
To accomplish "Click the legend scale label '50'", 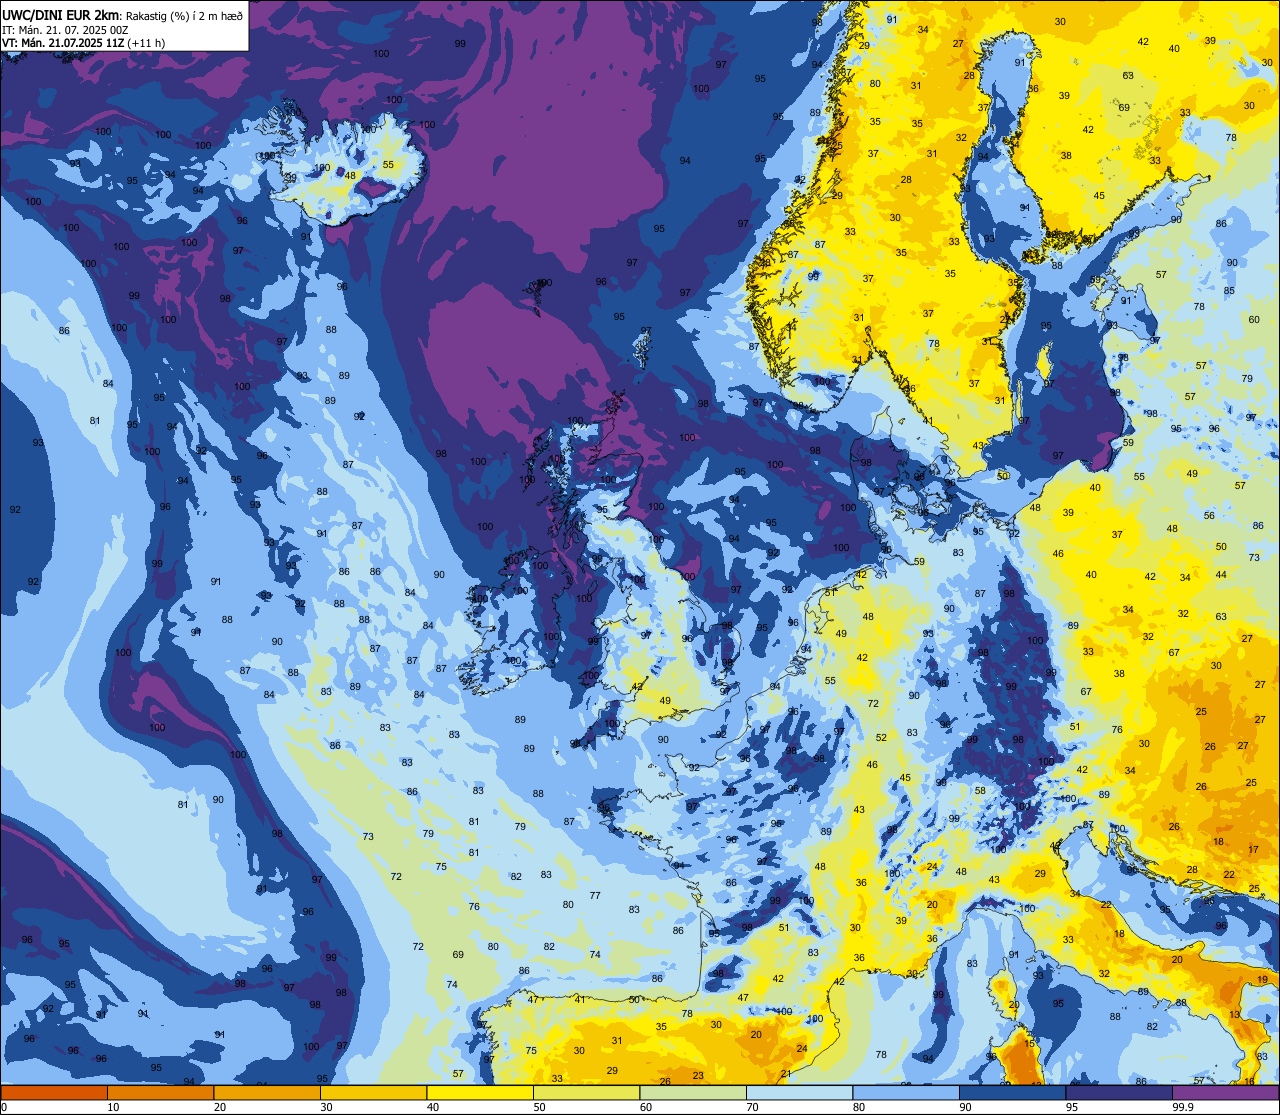I will tap(539, 1107).
